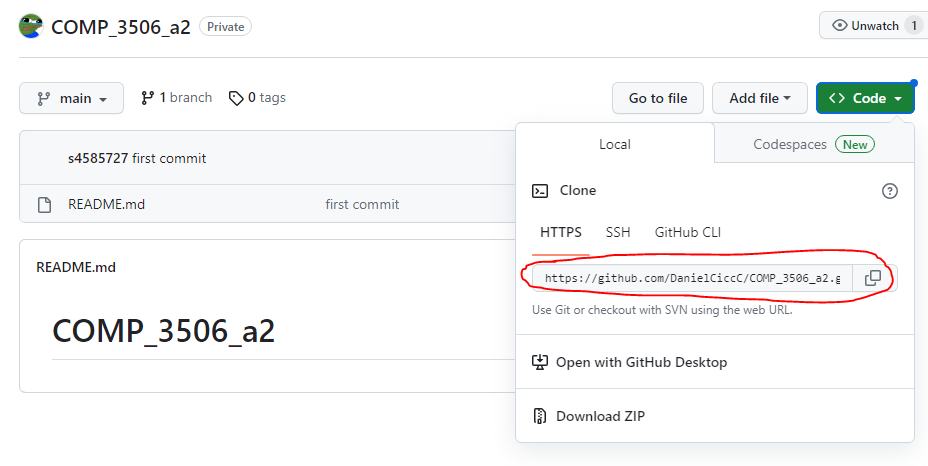Click the clone URL text field

coord(691,278)
